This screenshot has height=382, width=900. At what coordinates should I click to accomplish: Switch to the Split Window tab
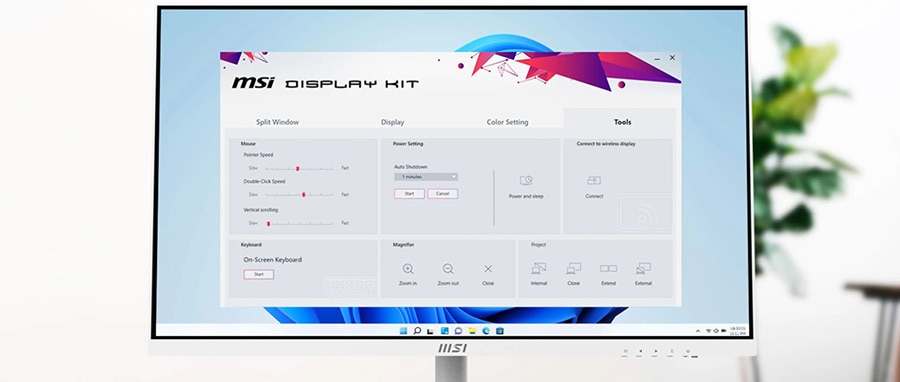(x=277, y=122)
